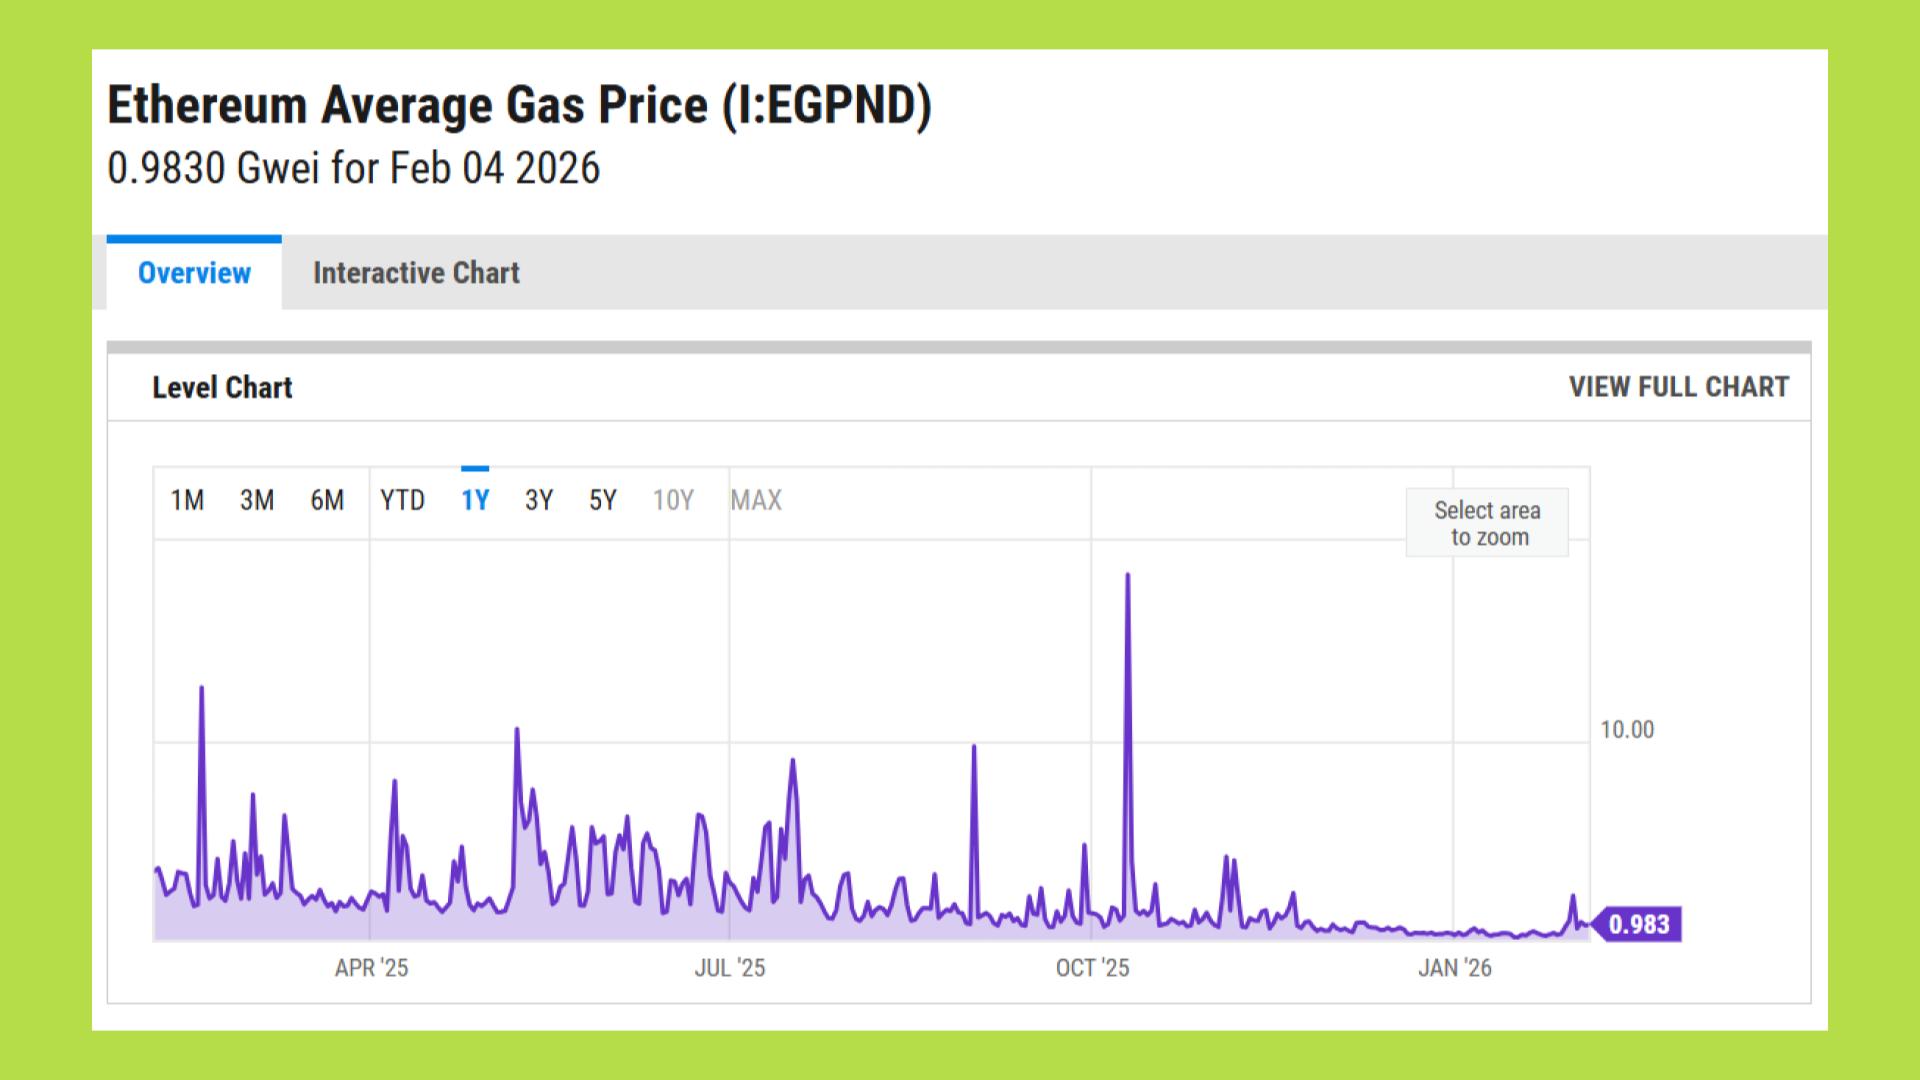Image resolution: width=1920 pixels, height=1080 pixels.
Task: Select the 1M time range
Action: tap(187, 500)
